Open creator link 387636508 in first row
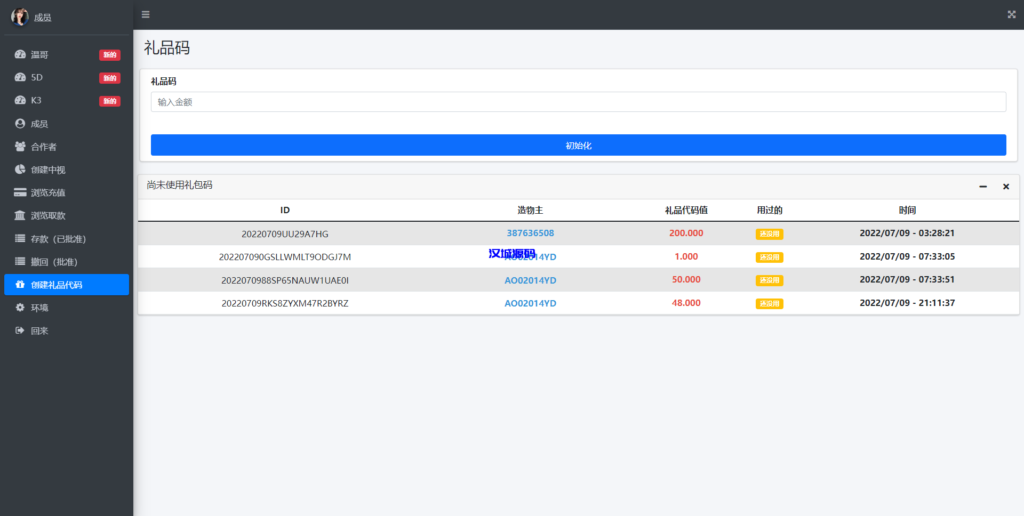 (530, 234)
